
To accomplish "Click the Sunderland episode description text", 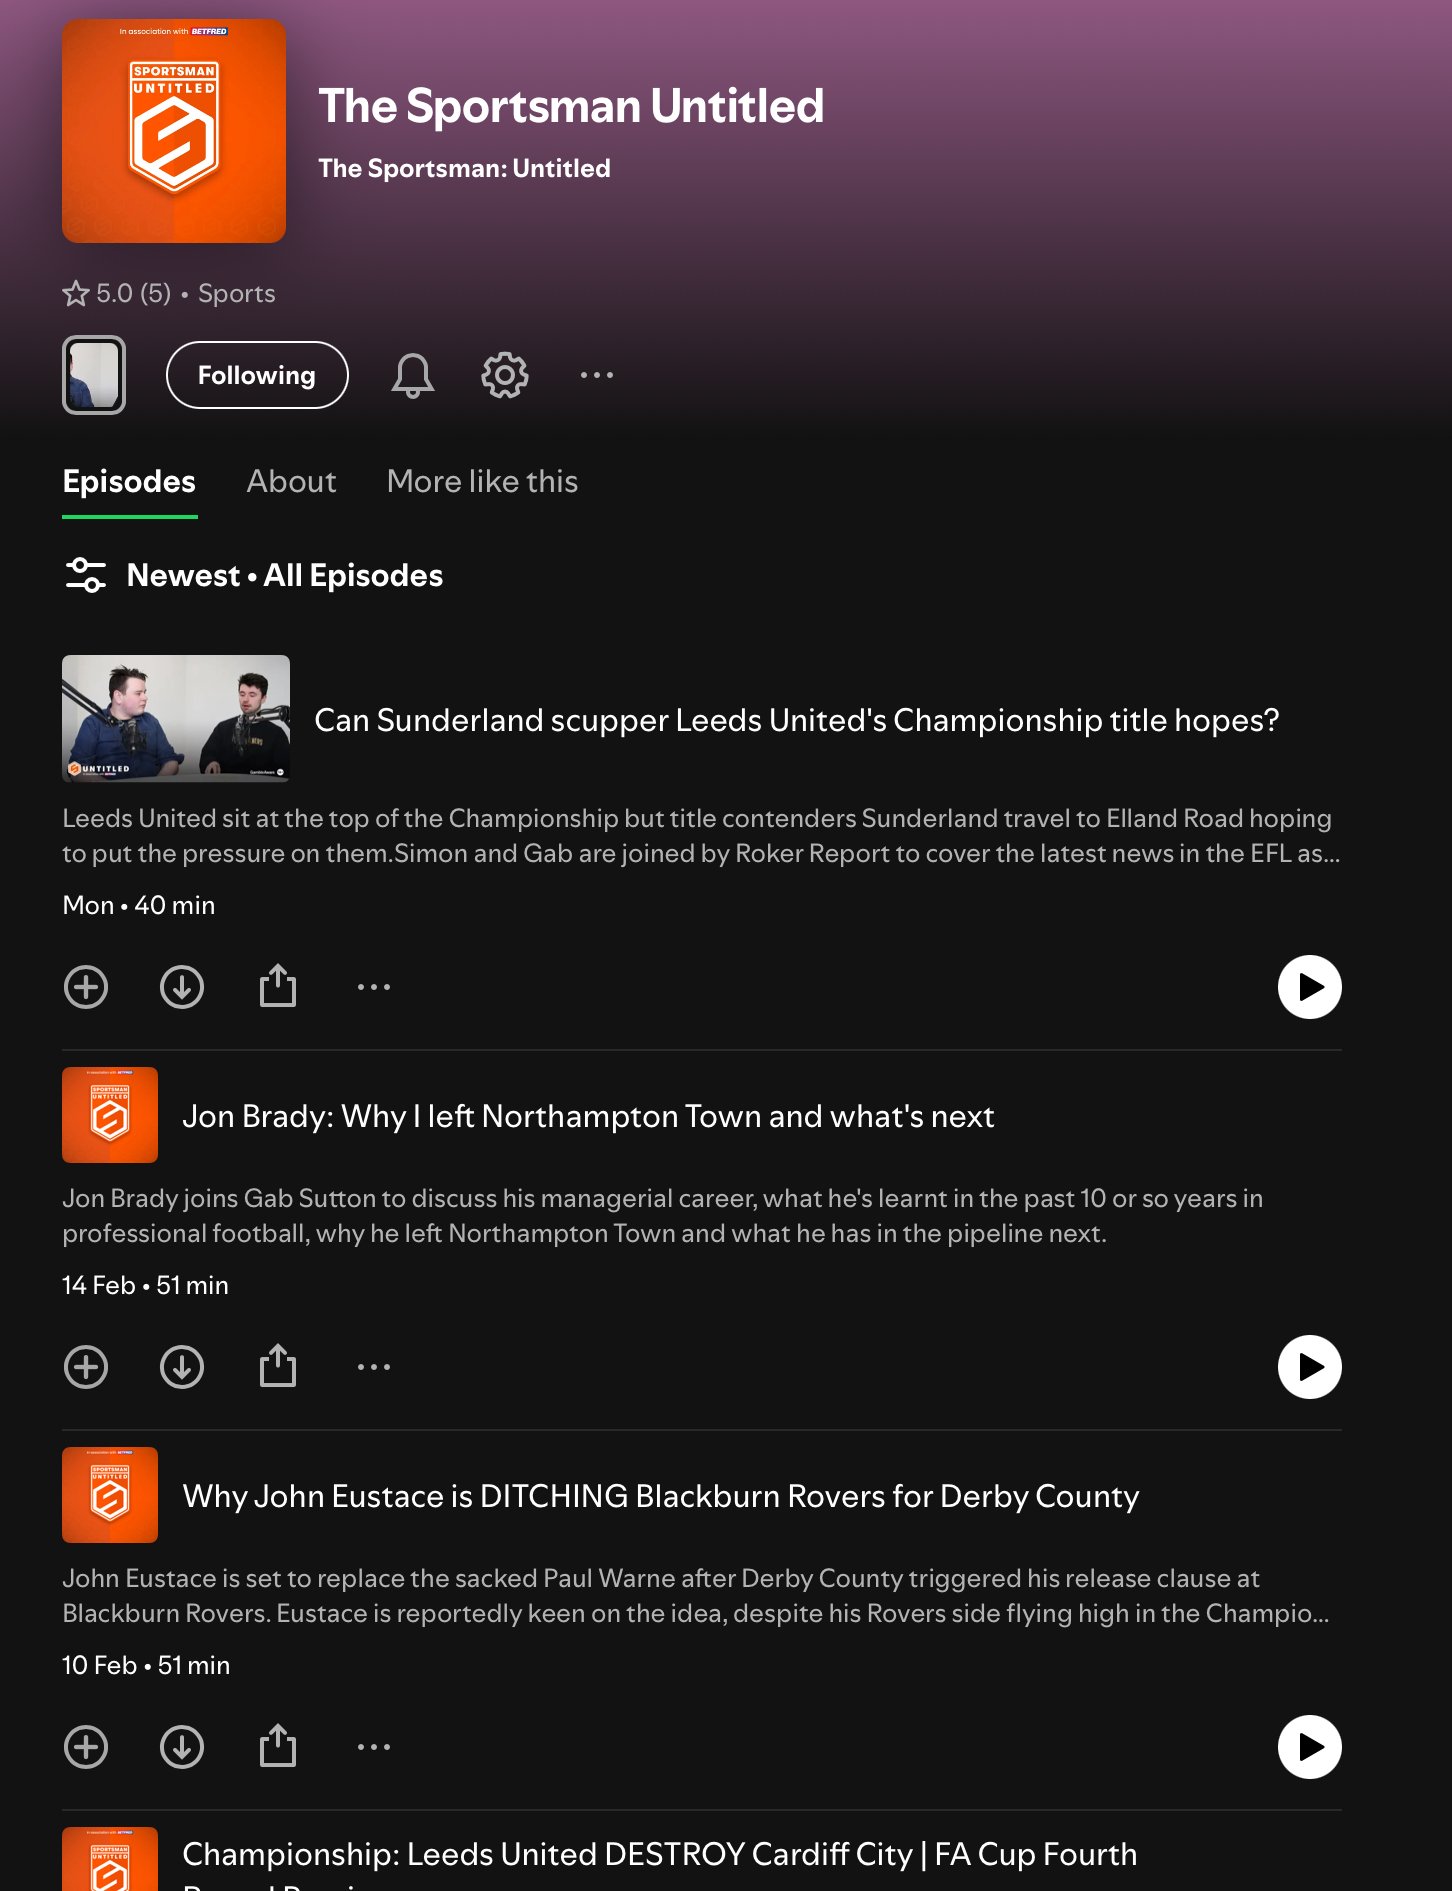I will click(701, 836).
